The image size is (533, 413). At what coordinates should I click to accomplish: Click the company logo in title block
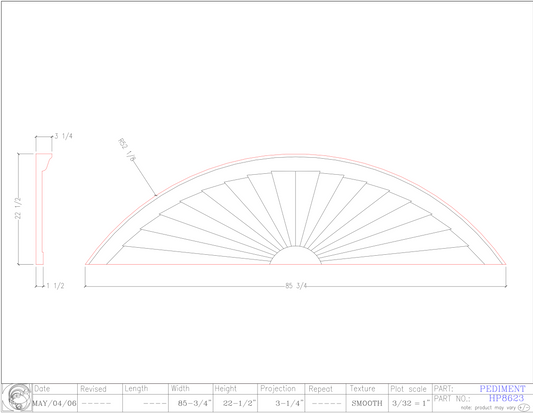click(17, 398)
